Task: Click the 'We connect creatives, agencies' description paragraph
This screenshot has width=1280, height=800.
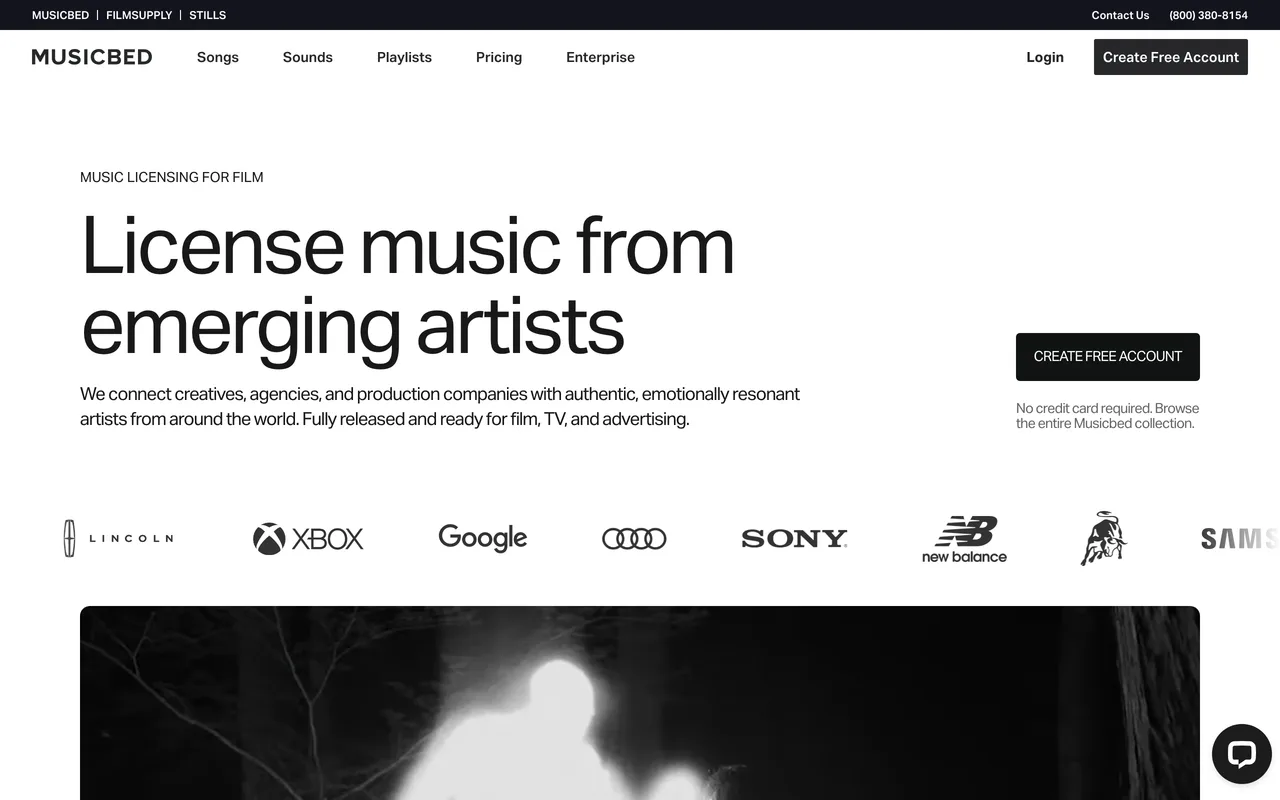Action: pyautogui.click(x=440, y=406)
